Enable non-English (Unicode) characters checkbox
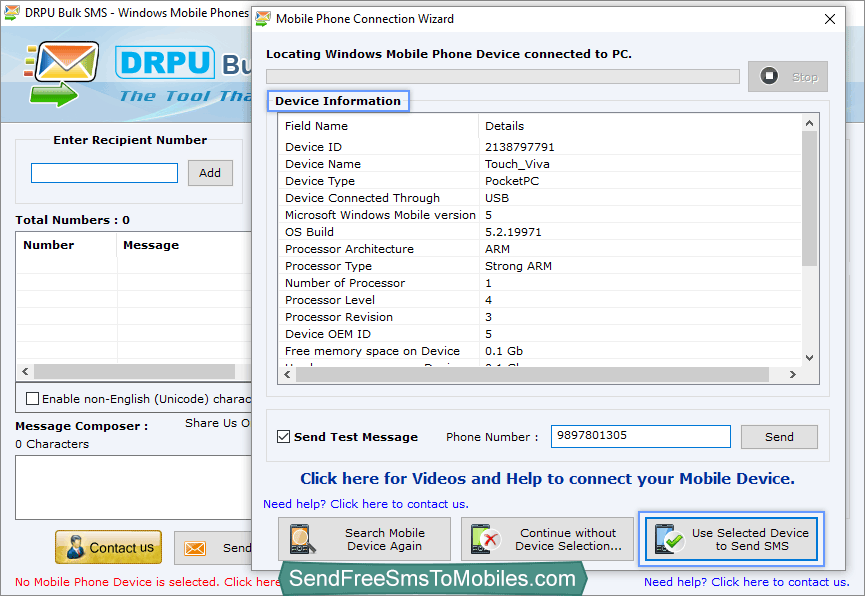This screenshot has height=596, width=865. point(33,398)
